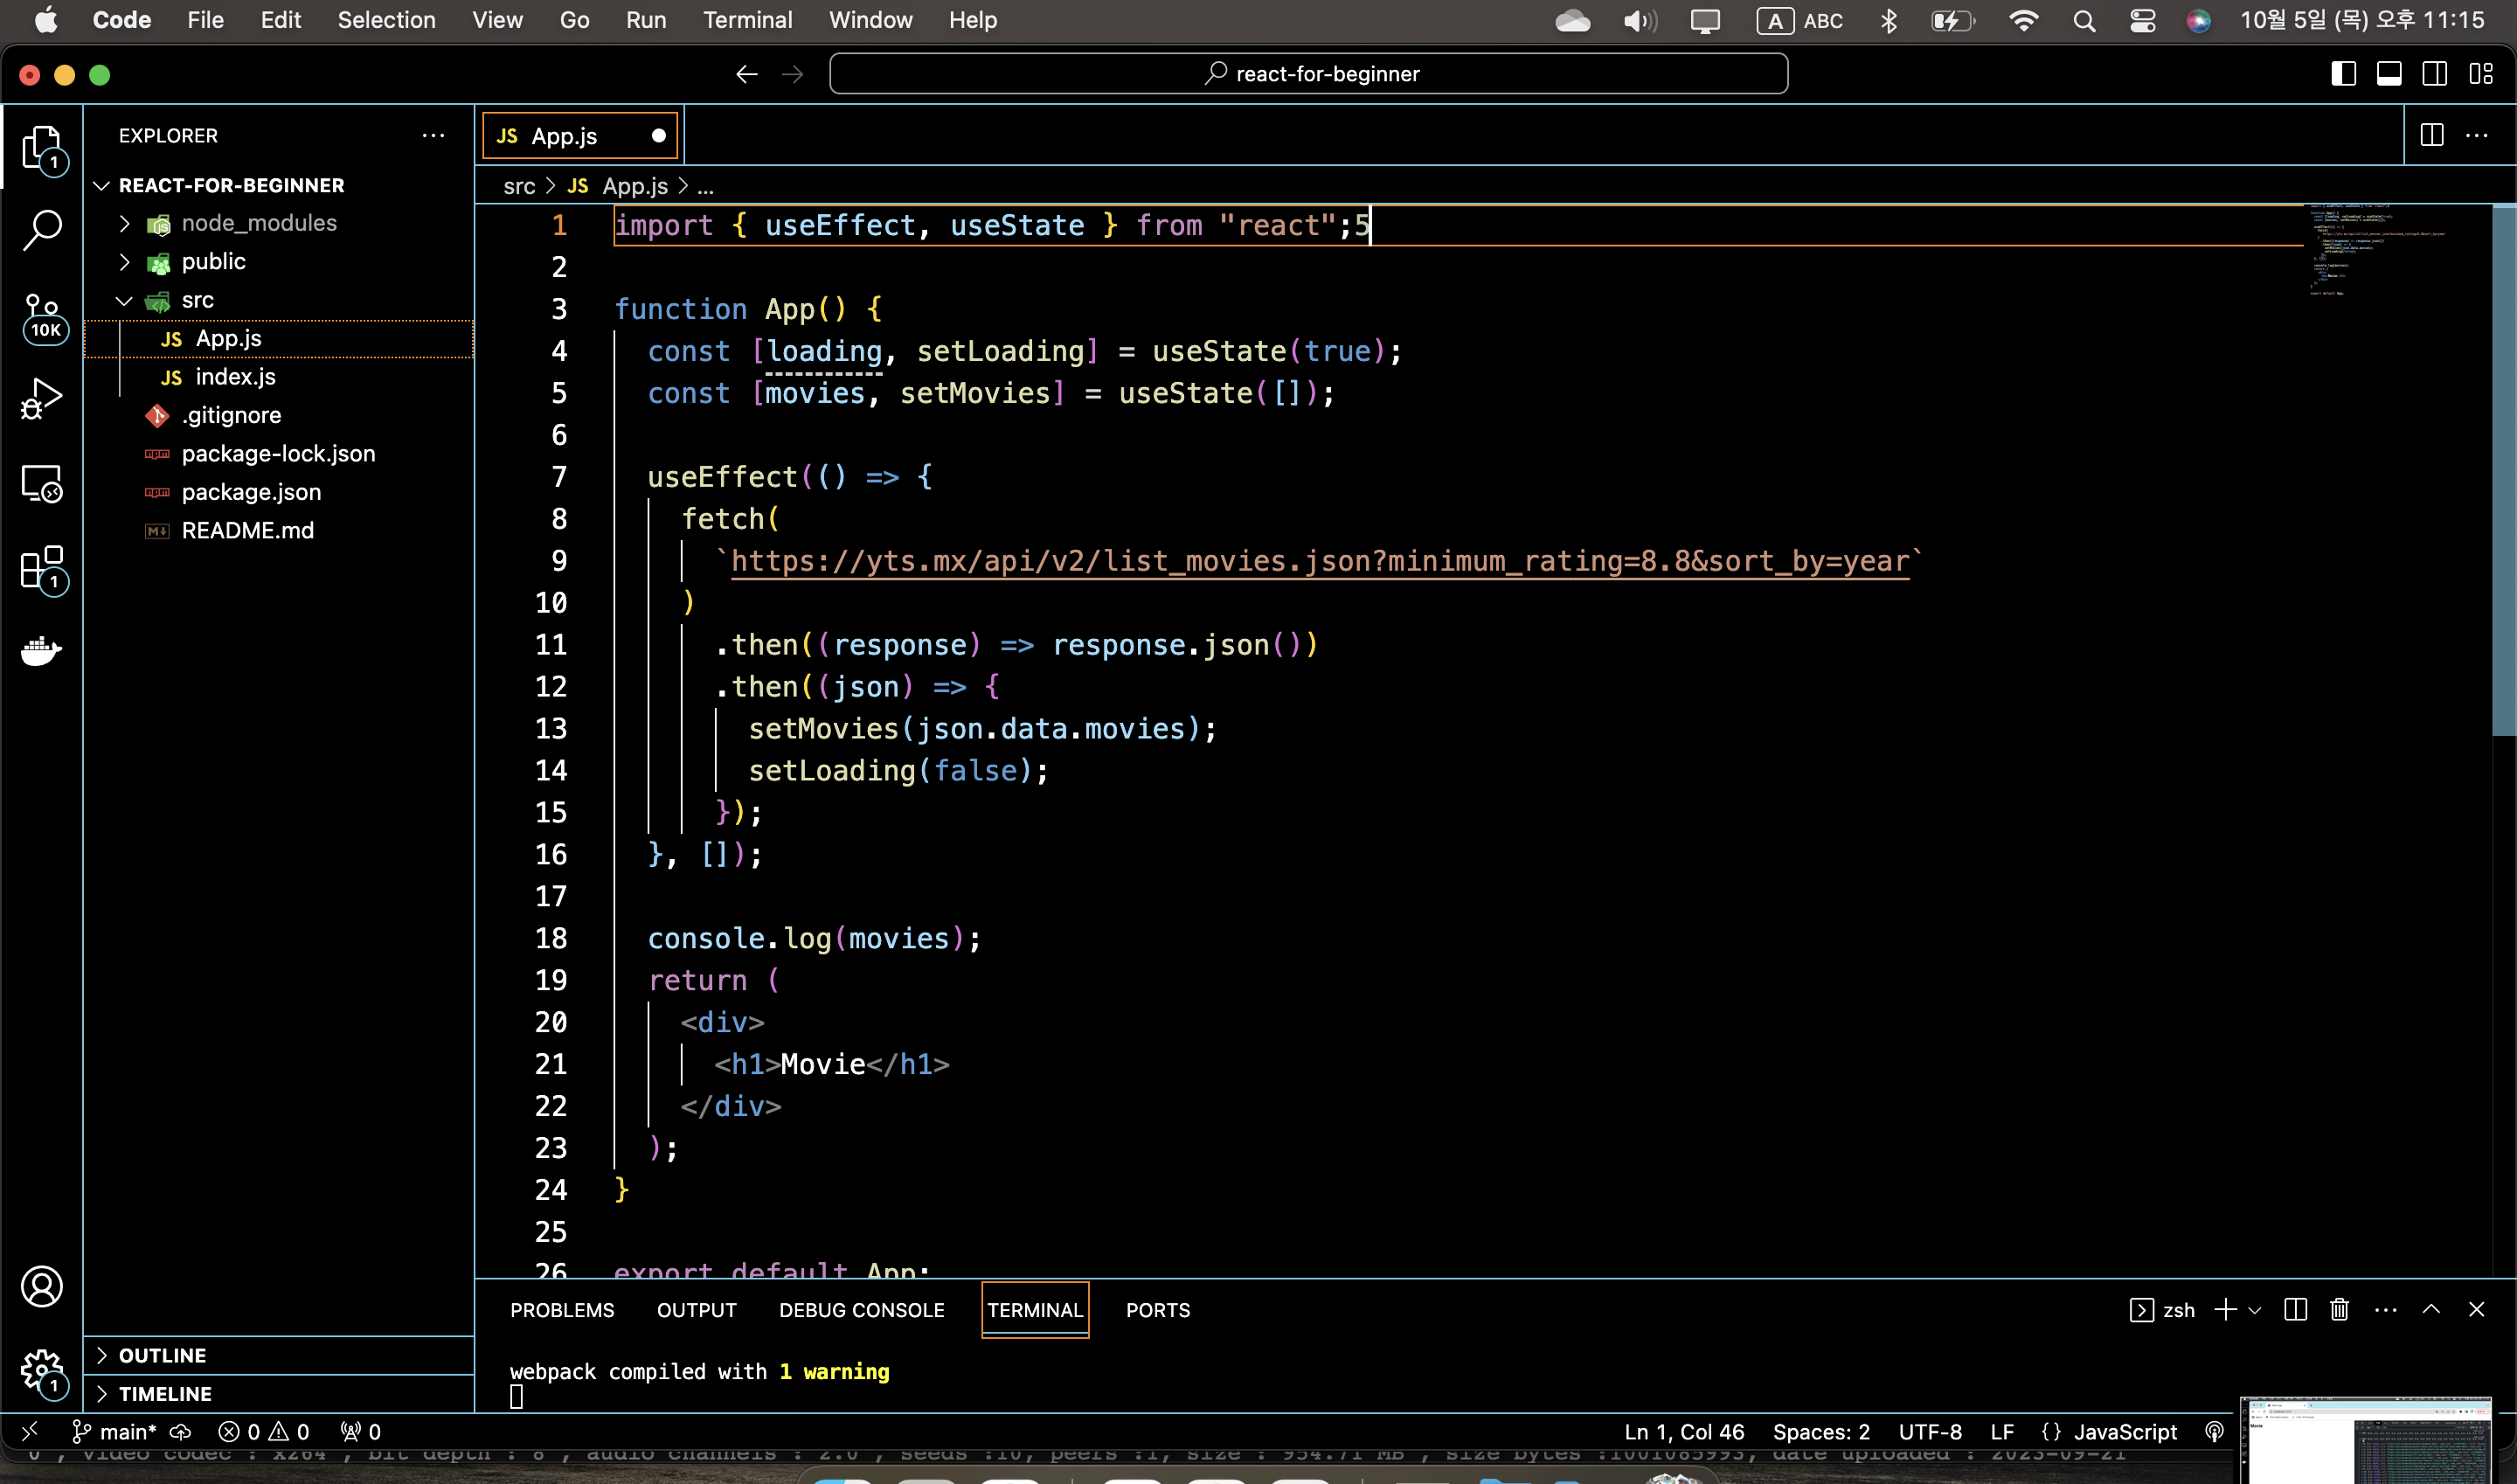
Task: Toggle the Primary Side Bar visibility
Action: coord(2343,73)
